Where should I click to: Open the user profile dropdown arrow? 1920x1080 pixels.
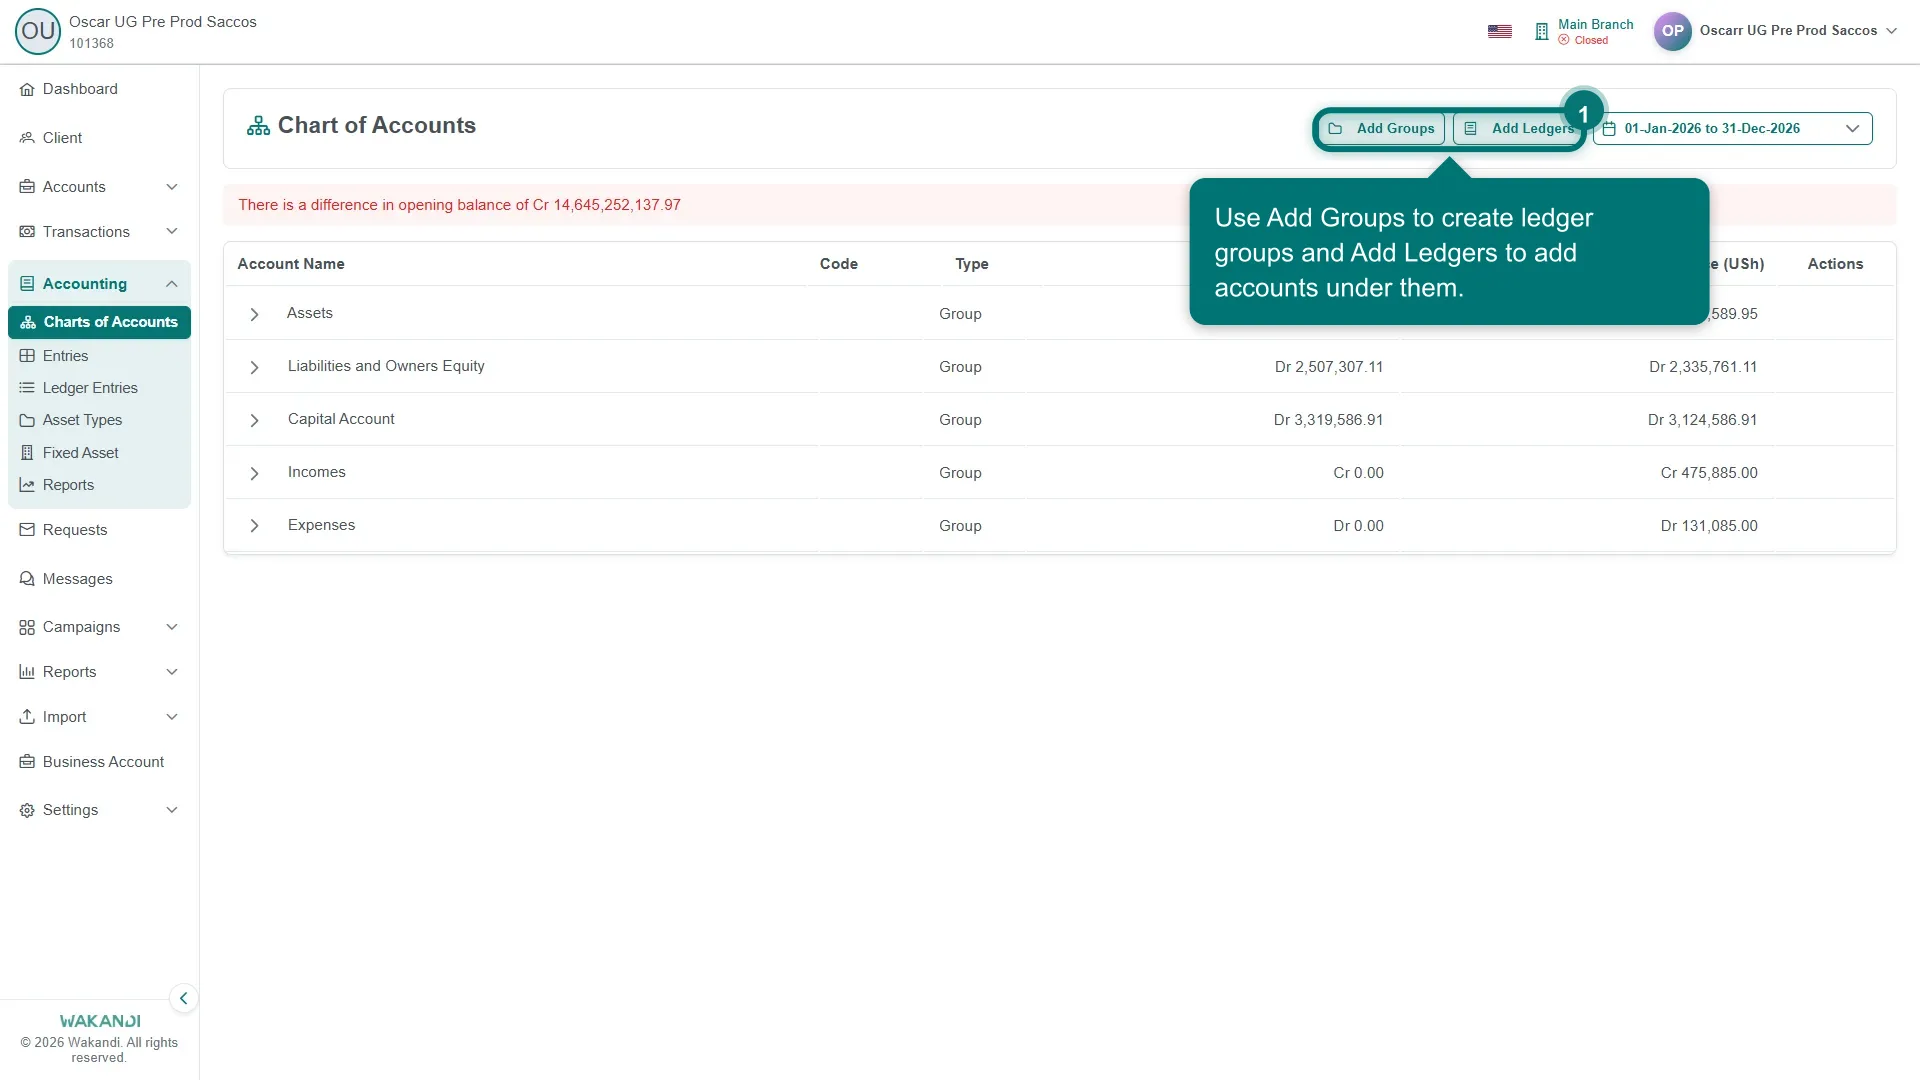1892,31
